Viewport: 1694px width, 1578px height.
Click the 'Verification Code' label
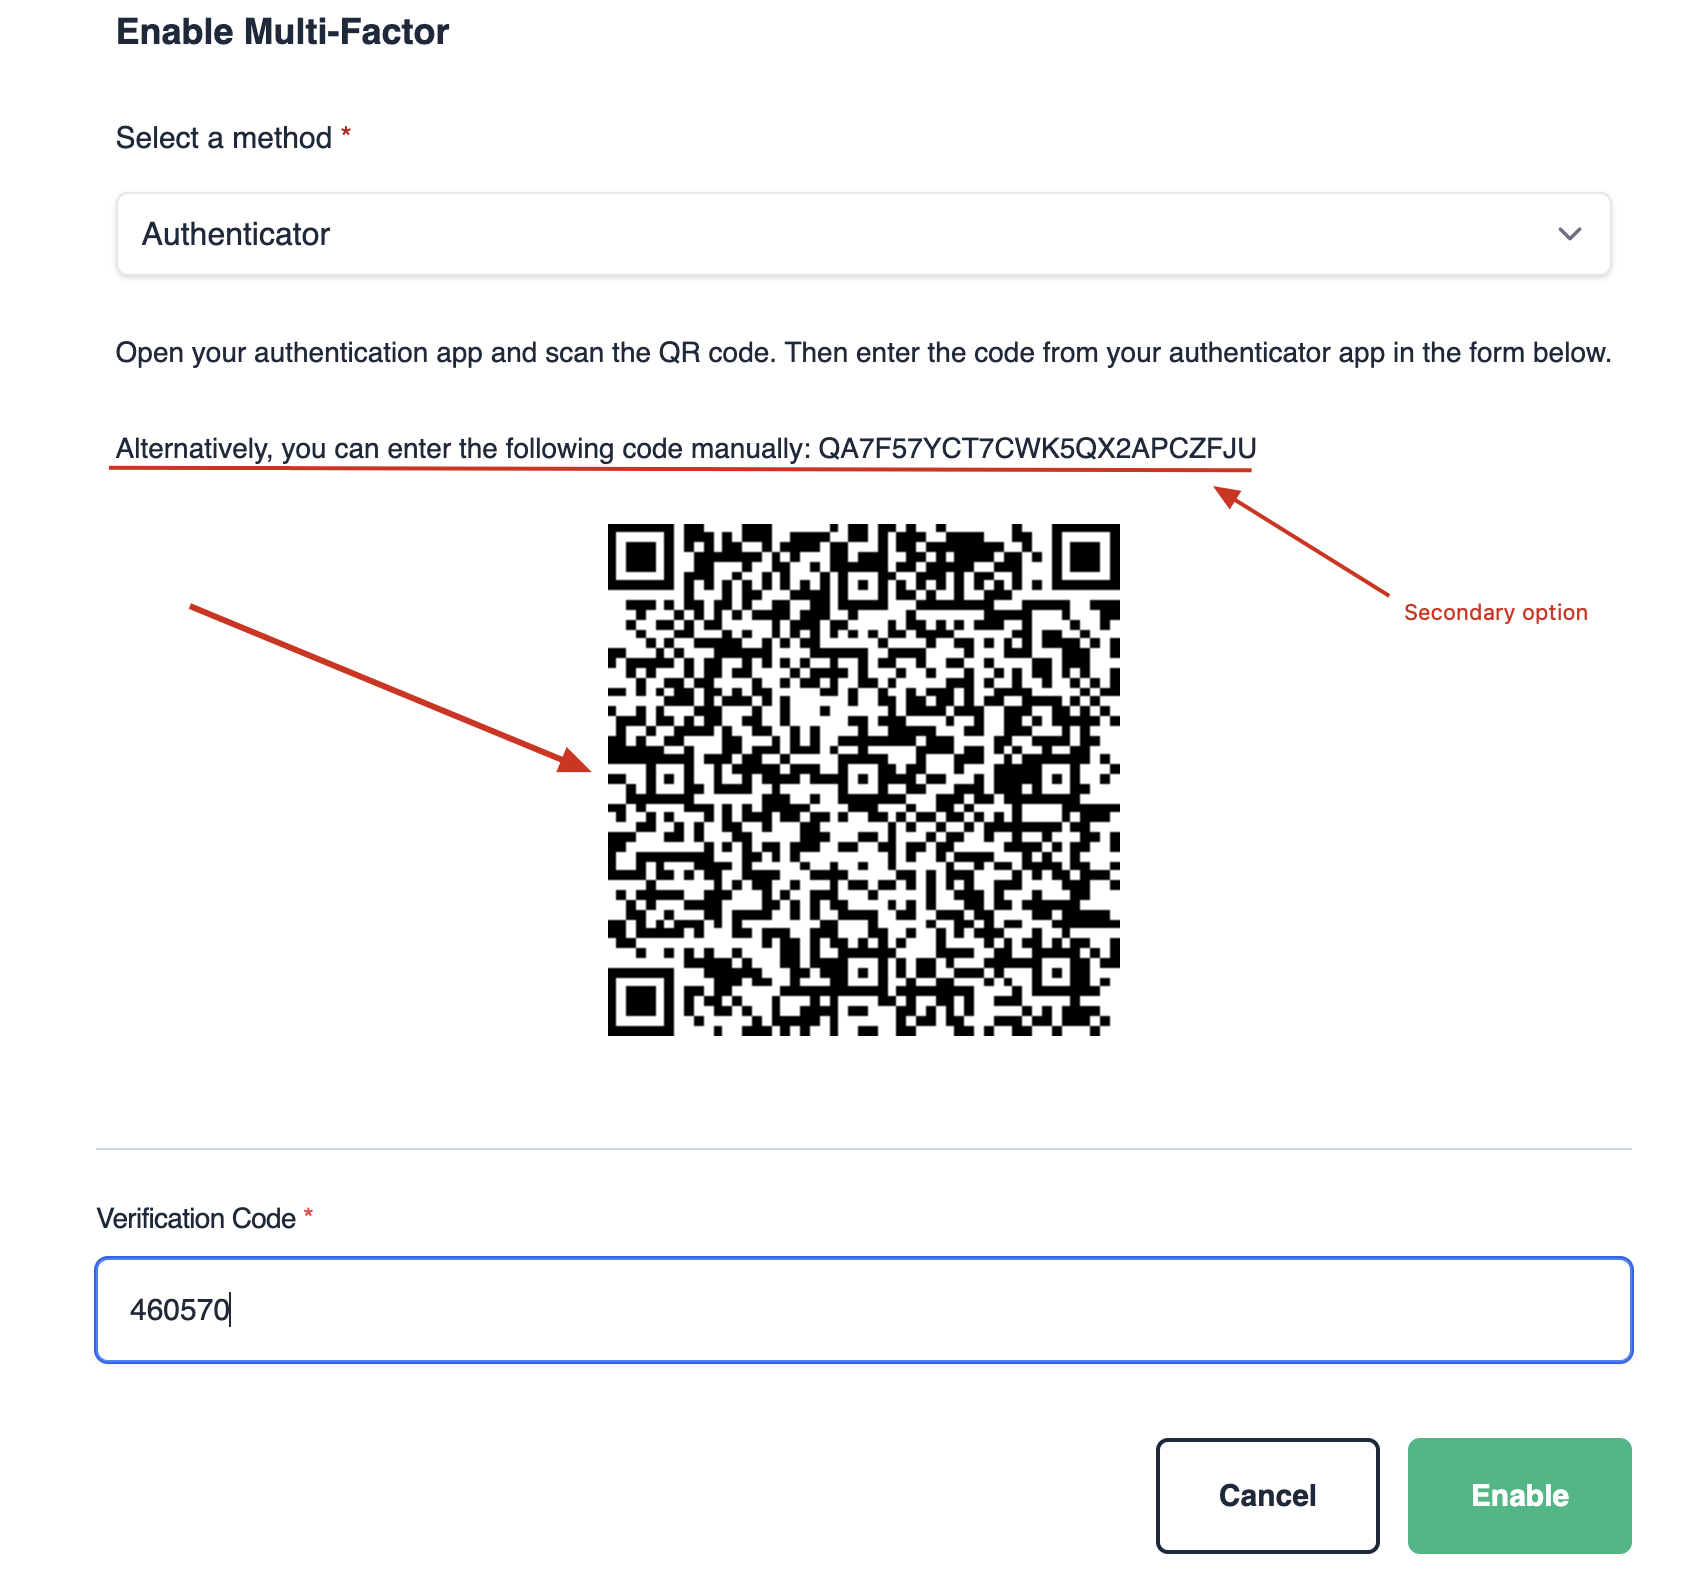(x=196, y=1218)
